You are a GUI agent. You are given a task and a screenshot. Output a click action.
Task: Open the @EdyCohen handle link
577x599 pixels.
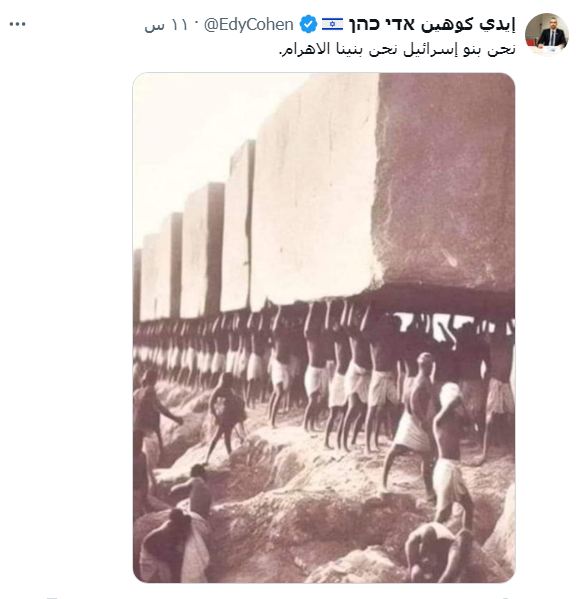(x=248, y=24)
